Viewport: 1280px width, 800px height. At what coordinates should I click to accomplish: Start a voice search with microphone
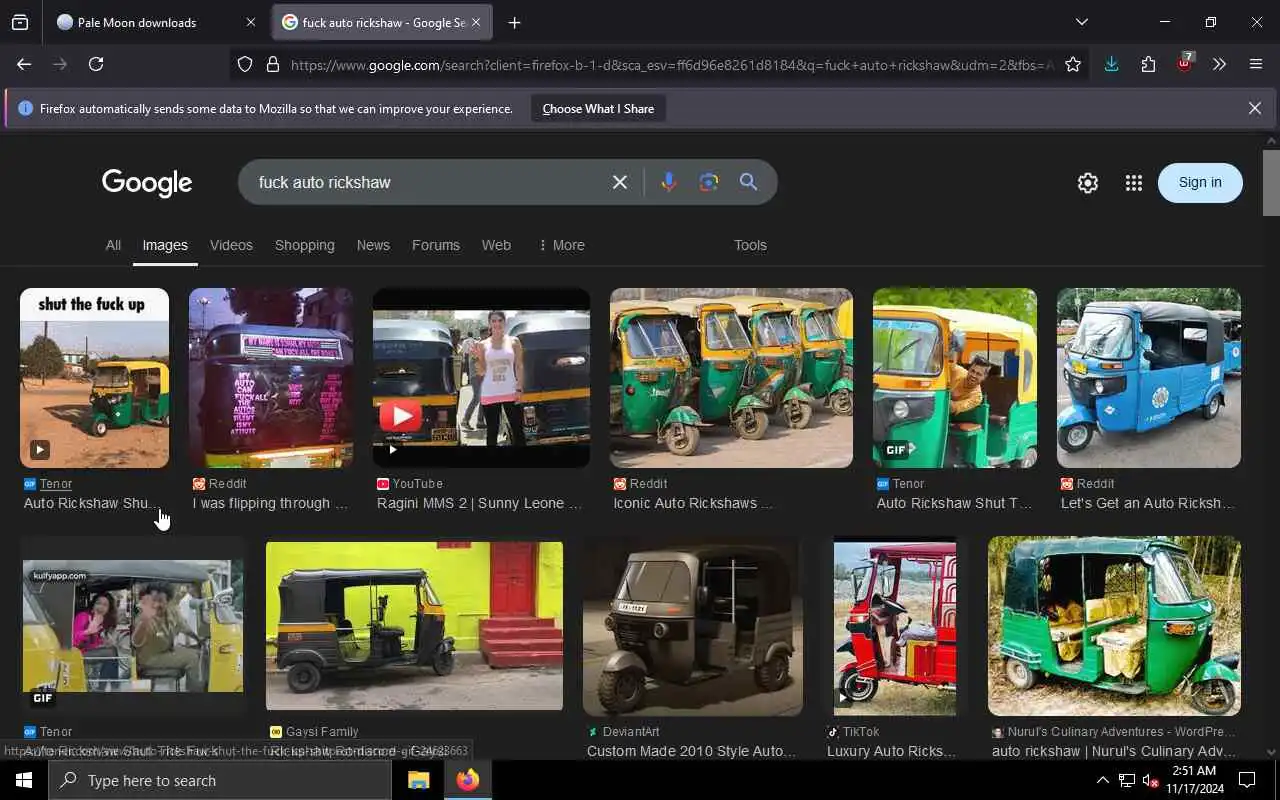point(668,182)
